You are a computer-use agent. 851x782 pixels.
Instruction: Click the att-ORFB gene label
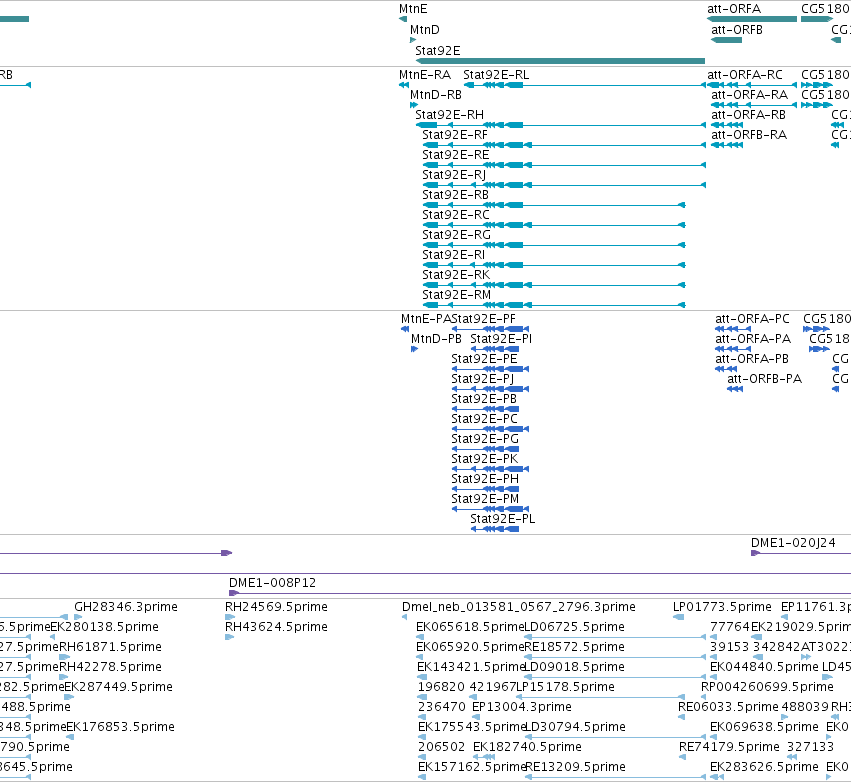point(736,30)
